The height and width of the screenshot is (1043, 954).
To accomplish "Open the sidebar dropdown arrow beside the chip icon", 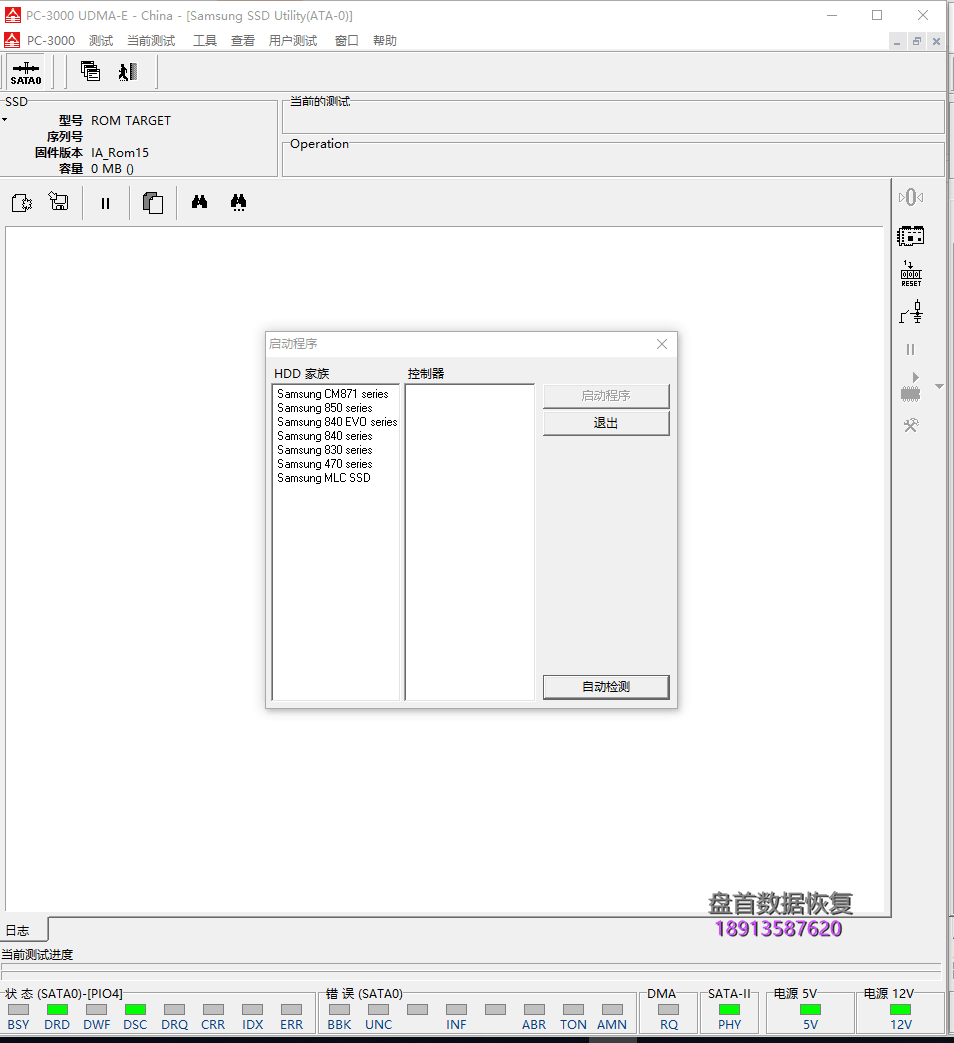I will pyautogui.click(x=939, y=386).
